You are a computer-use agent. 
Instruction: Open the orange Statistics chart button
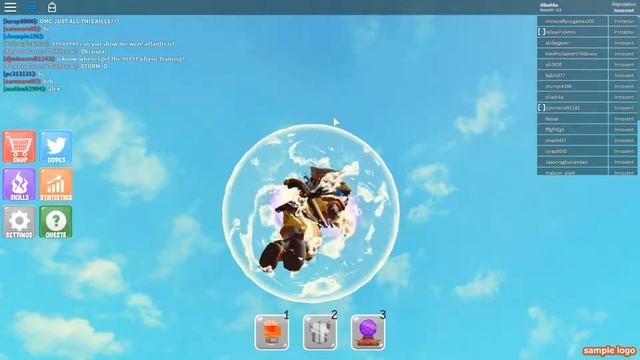click(56, 184)
